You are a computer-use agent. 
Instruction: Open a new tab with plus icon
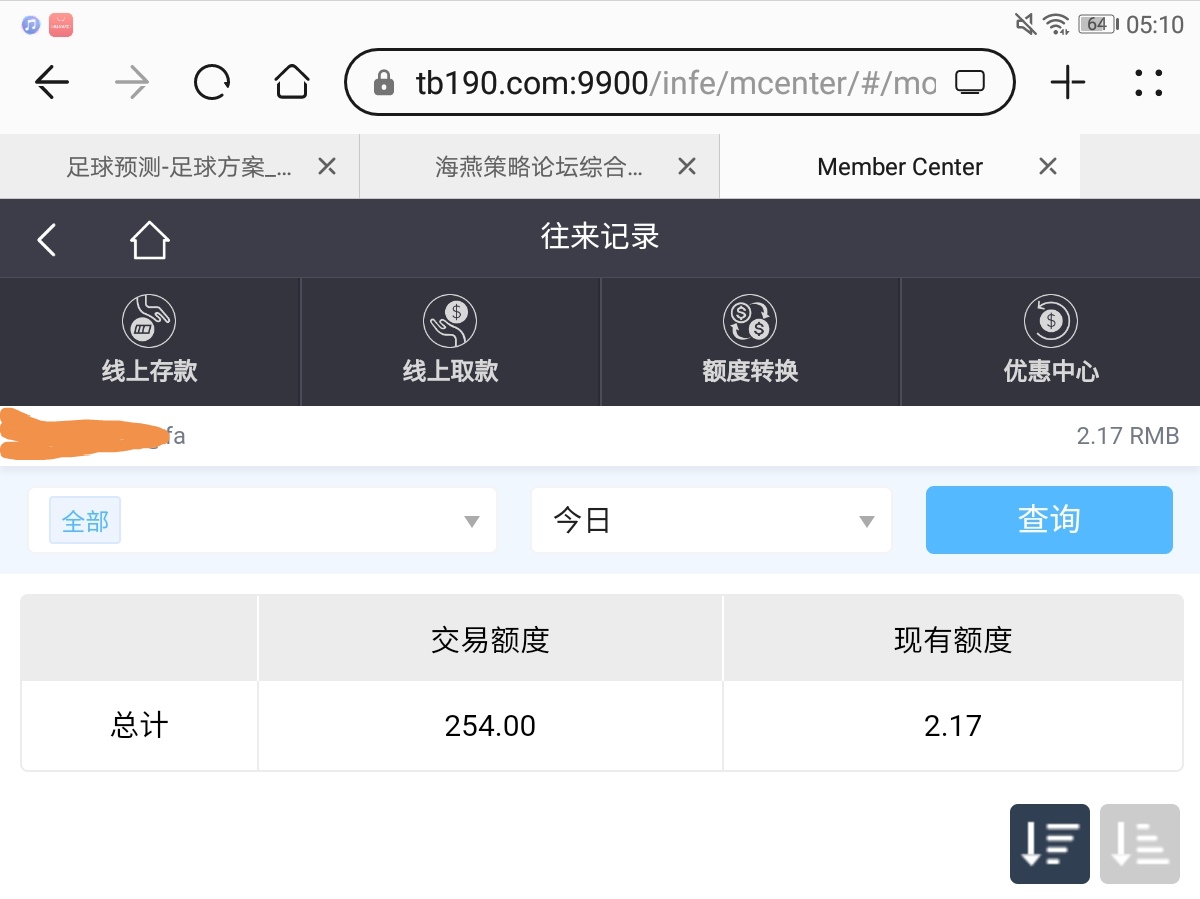point(1067,83)
